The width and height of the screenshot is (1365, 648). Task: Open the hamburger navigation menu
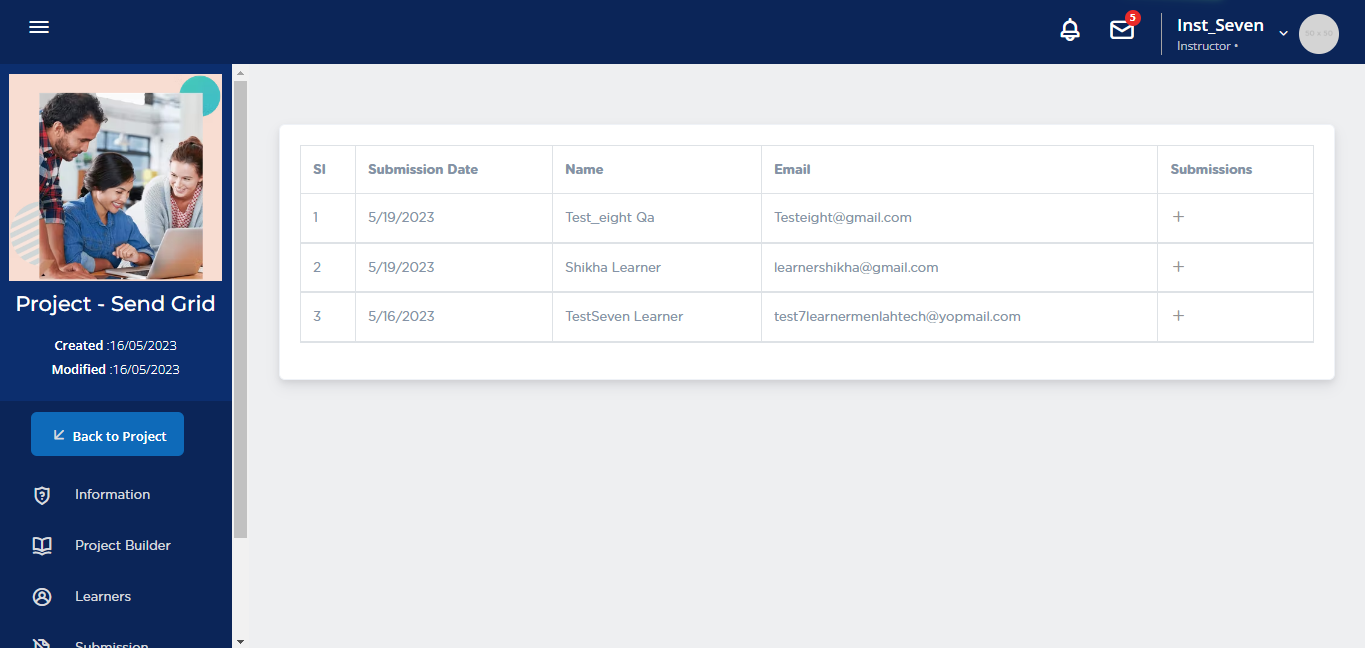(39, 28)
